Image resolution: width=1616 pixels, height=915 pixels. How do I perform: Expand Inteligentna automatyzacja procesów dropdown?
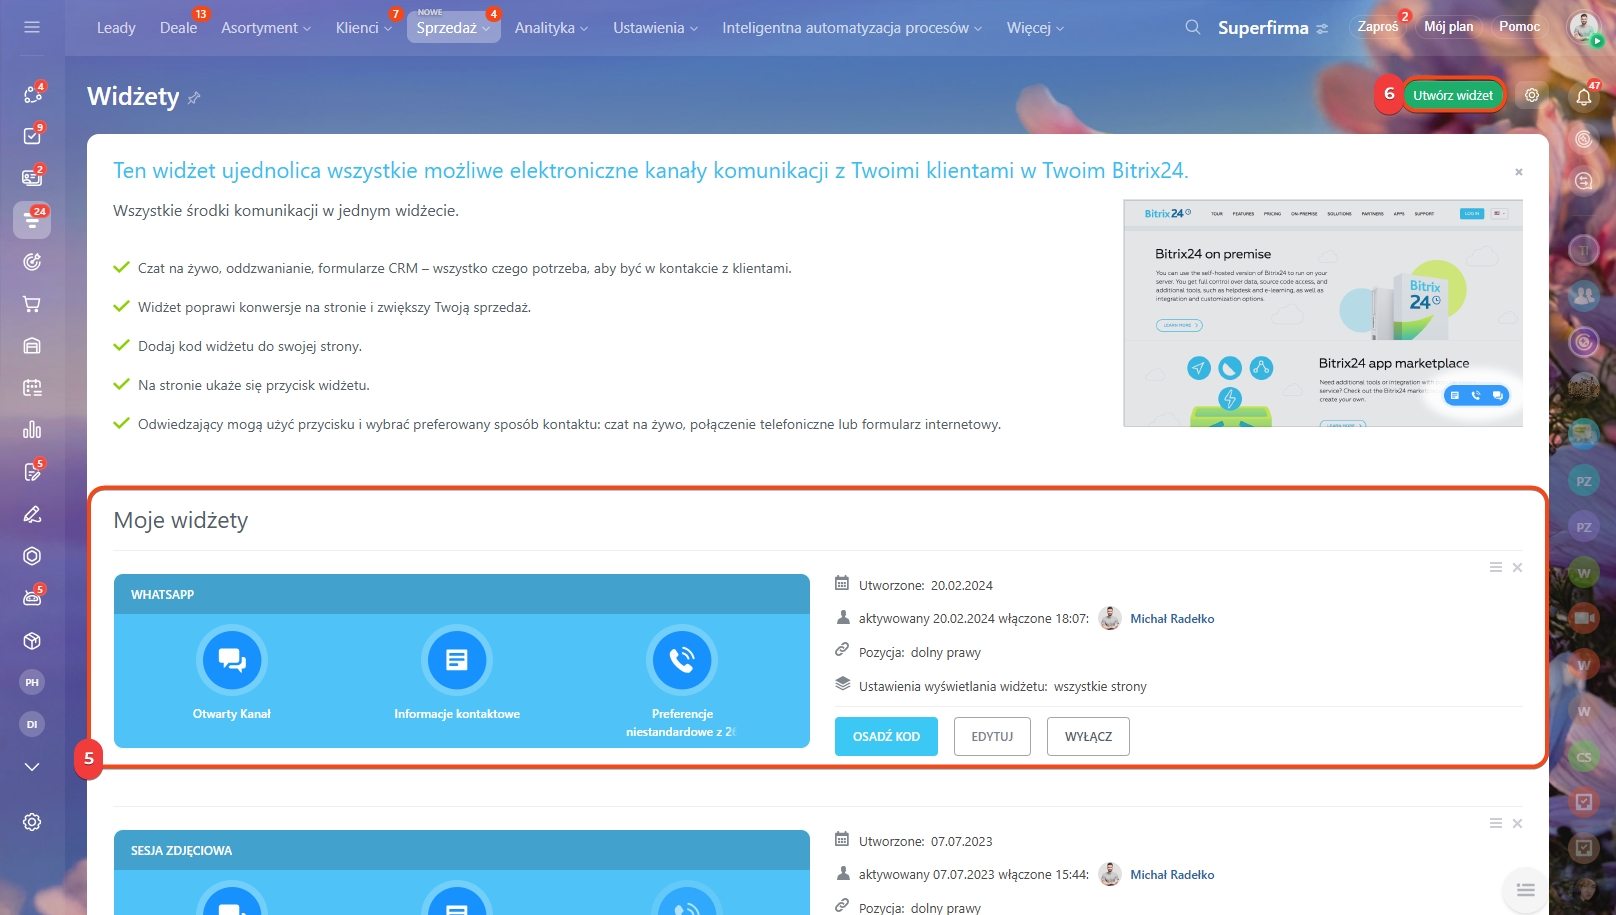pyautogui.click(x=852, y=27)
